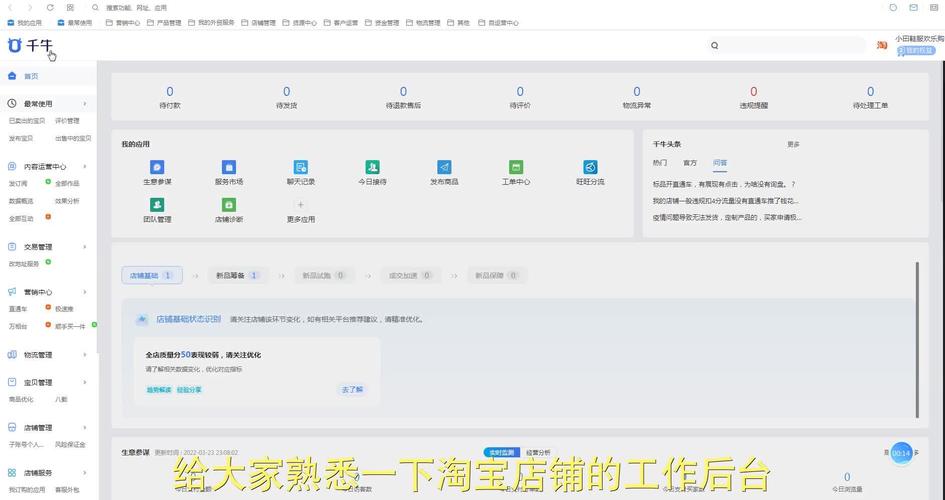Open 已卖出的宝贝 sidebar link
This screenshot has width=945, height=500.
tap(27, 120)
